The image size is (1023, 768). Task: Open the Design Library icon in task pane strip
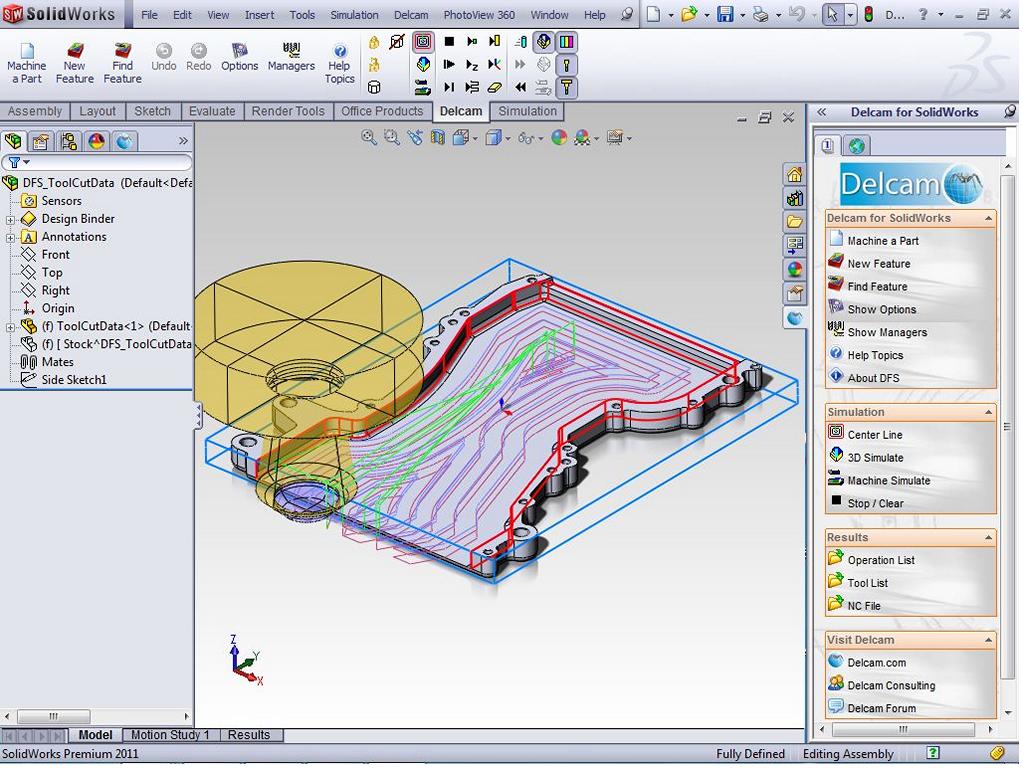click(794, 198)
